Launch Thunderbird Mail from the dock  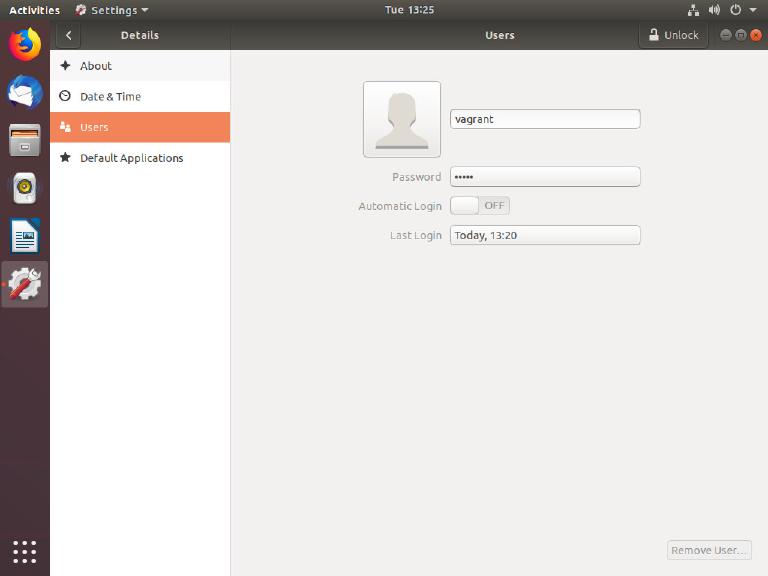click(x=25, y=92)
